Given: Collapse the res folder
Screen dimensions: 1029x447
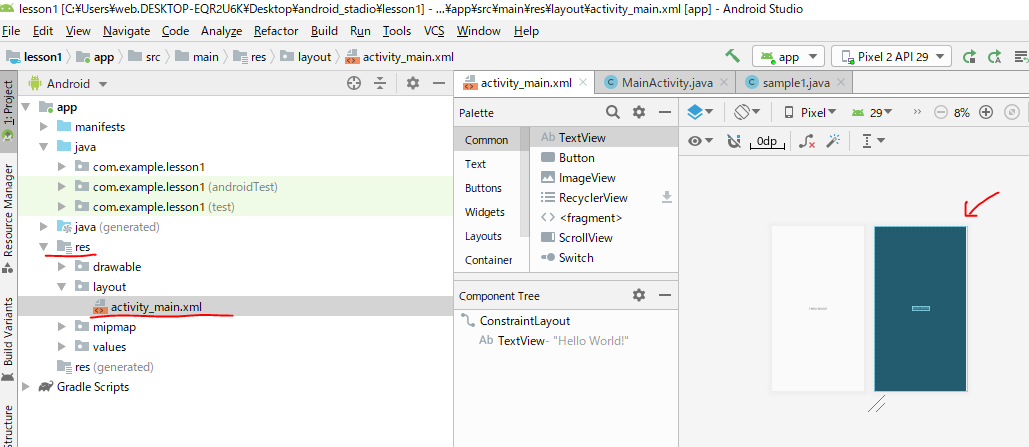Looking at the screenshot, I should (x=43, y=247).
